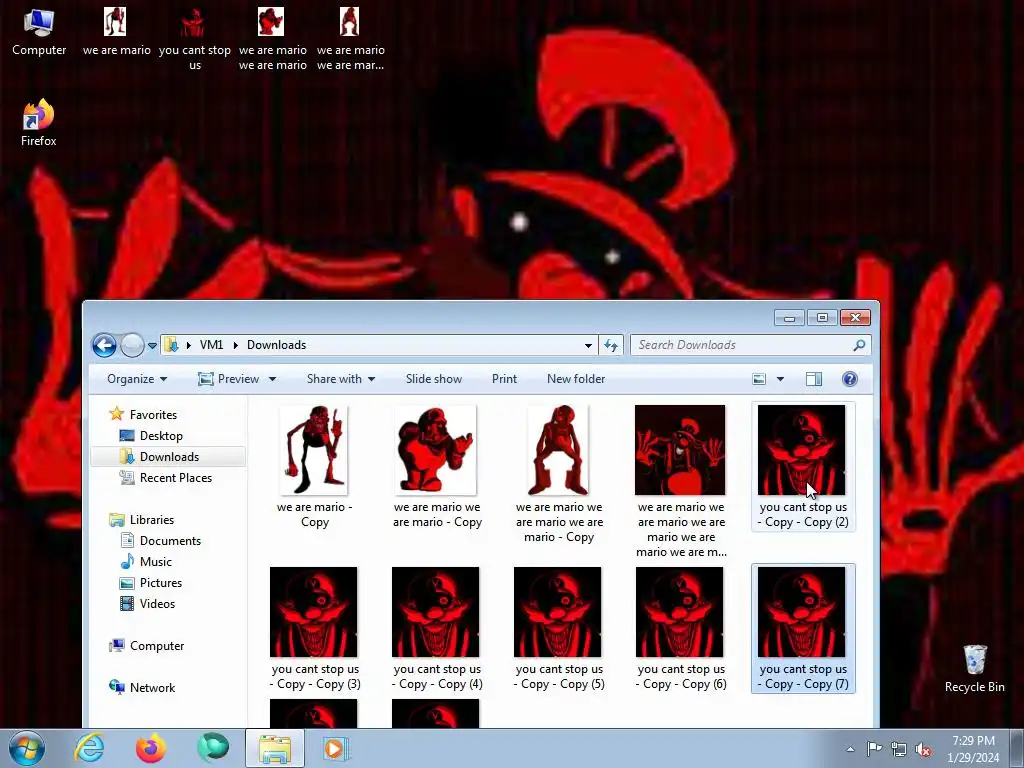Open Preview dropdown arrow
1024x768 pixels.
(x=272, y=379)
